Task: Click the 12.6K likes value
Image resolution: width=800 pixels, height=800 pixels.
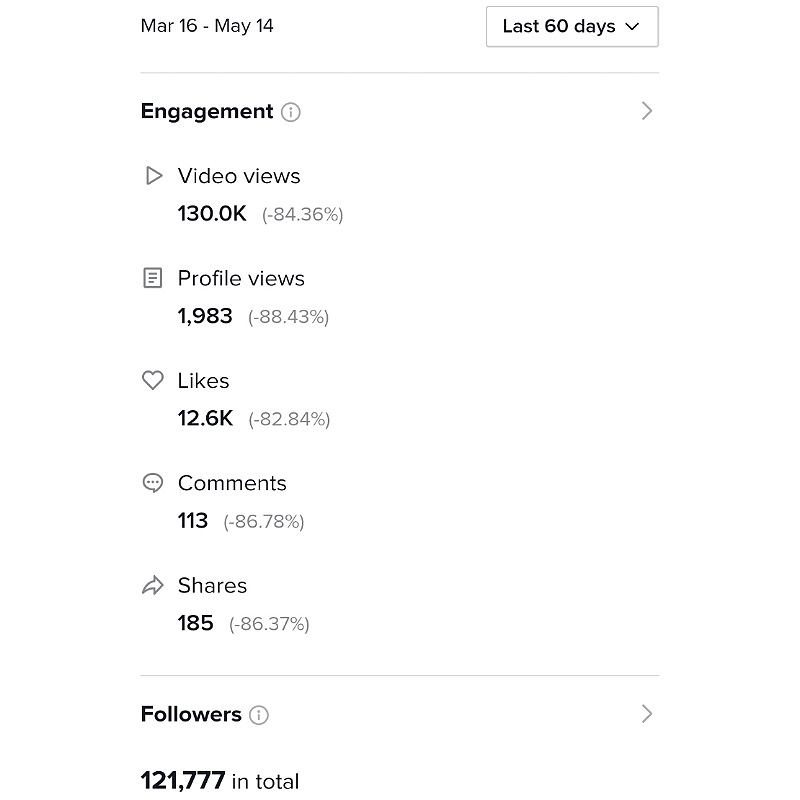Action: [205, 418]
